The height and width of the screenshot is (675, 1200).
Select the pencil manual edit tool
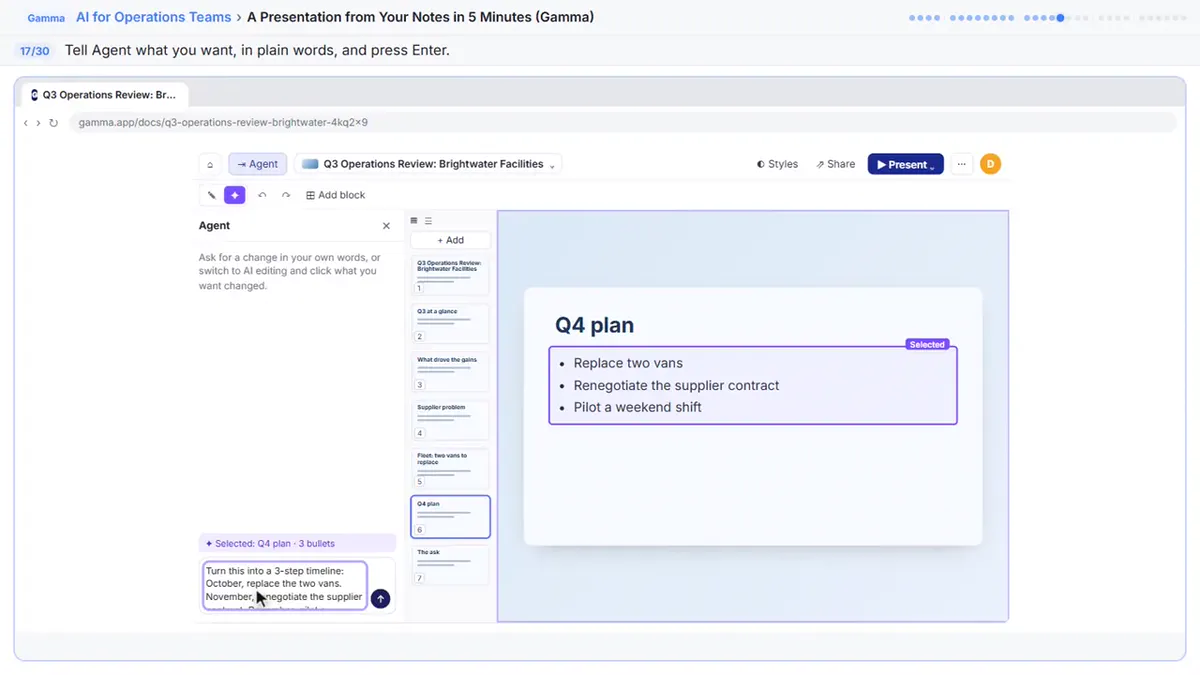[x=211, y=195]
